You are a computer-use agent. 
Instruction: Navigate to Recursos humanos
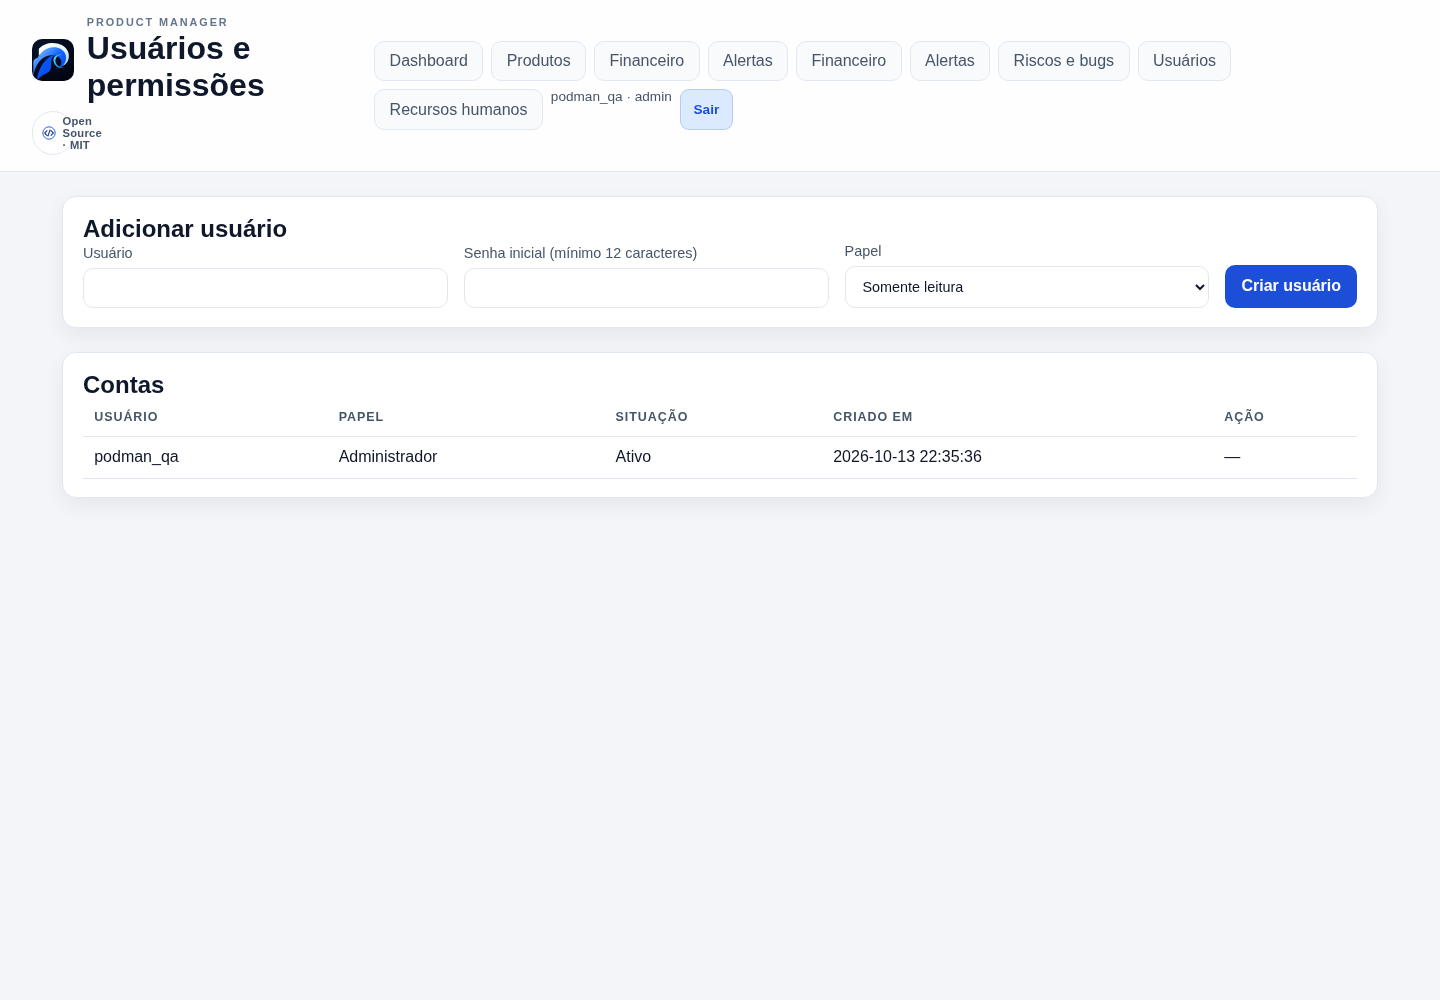click(x=458, y=110)
